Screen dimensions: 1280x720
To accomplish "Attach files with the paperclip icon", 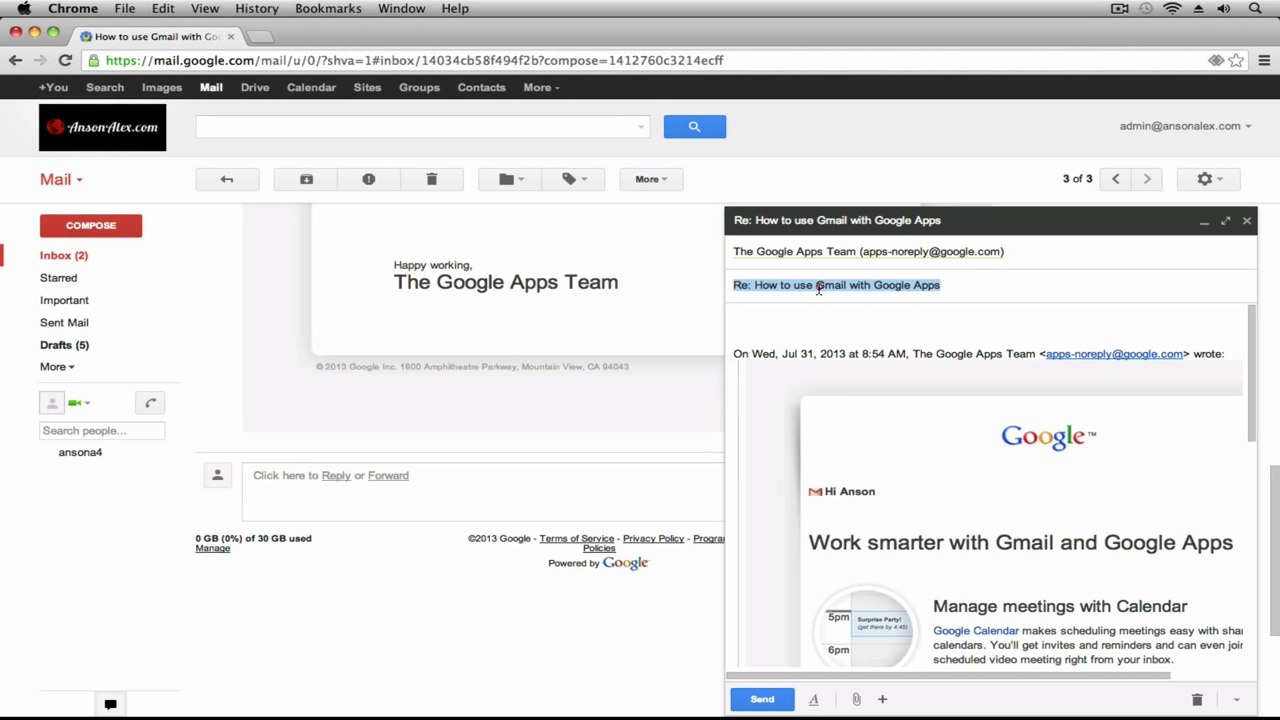I will pyautogui.click(x=856, y=700).
